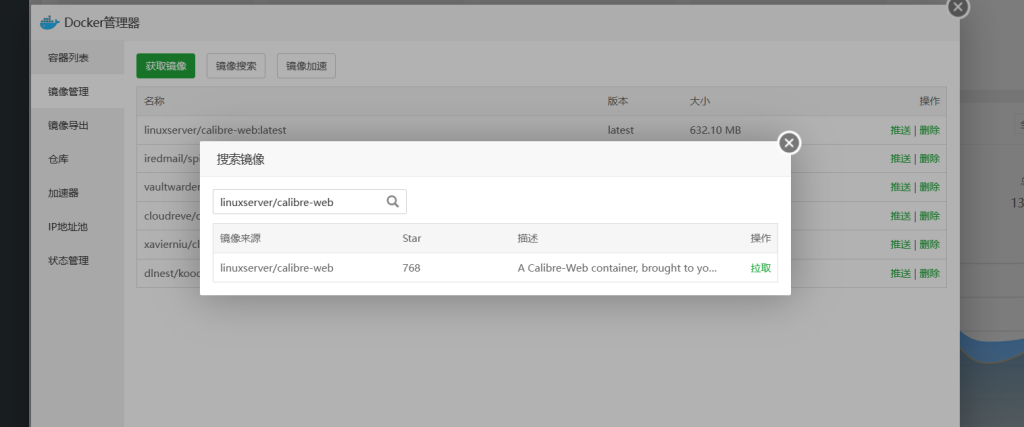Open the 加速器 sidebar tab
Image resolution: width=1024 pixels, height=427 pixels.
pos(77,193)
